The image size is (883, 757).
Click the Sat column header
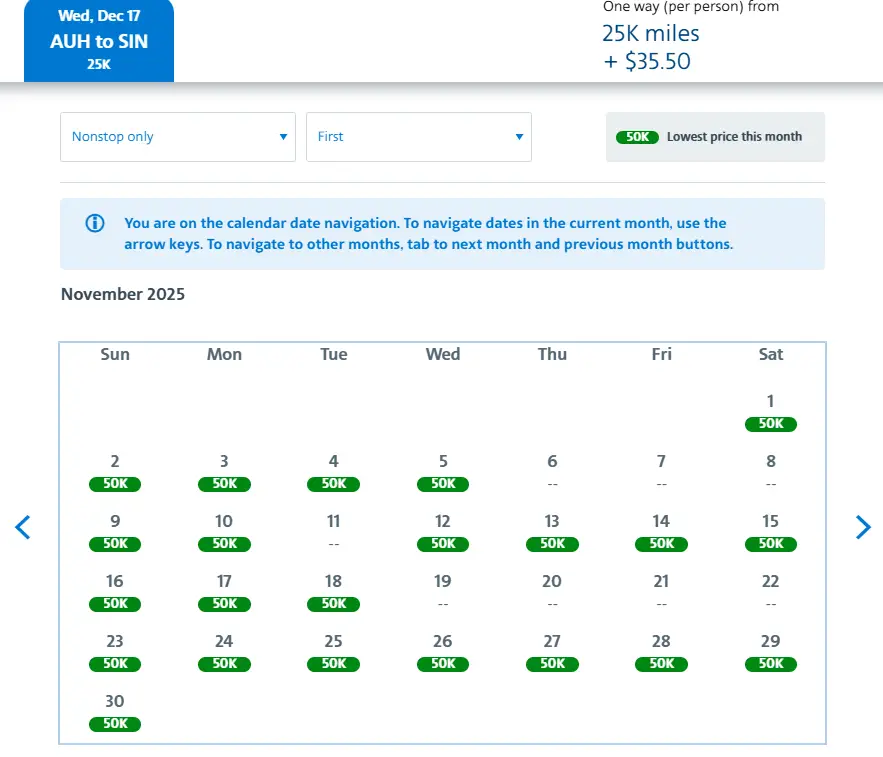point(771,354)
